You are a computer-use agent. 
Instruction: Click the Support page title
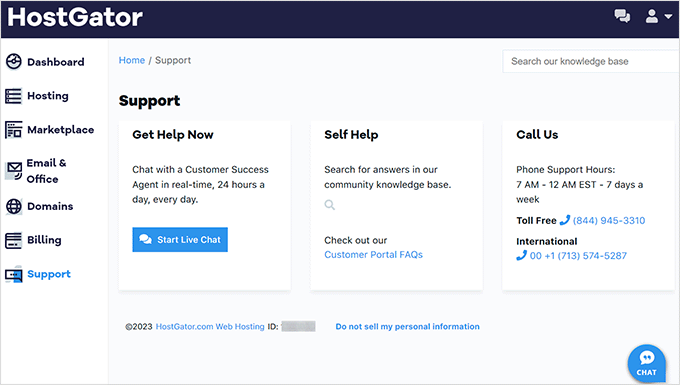coord(149,101)
